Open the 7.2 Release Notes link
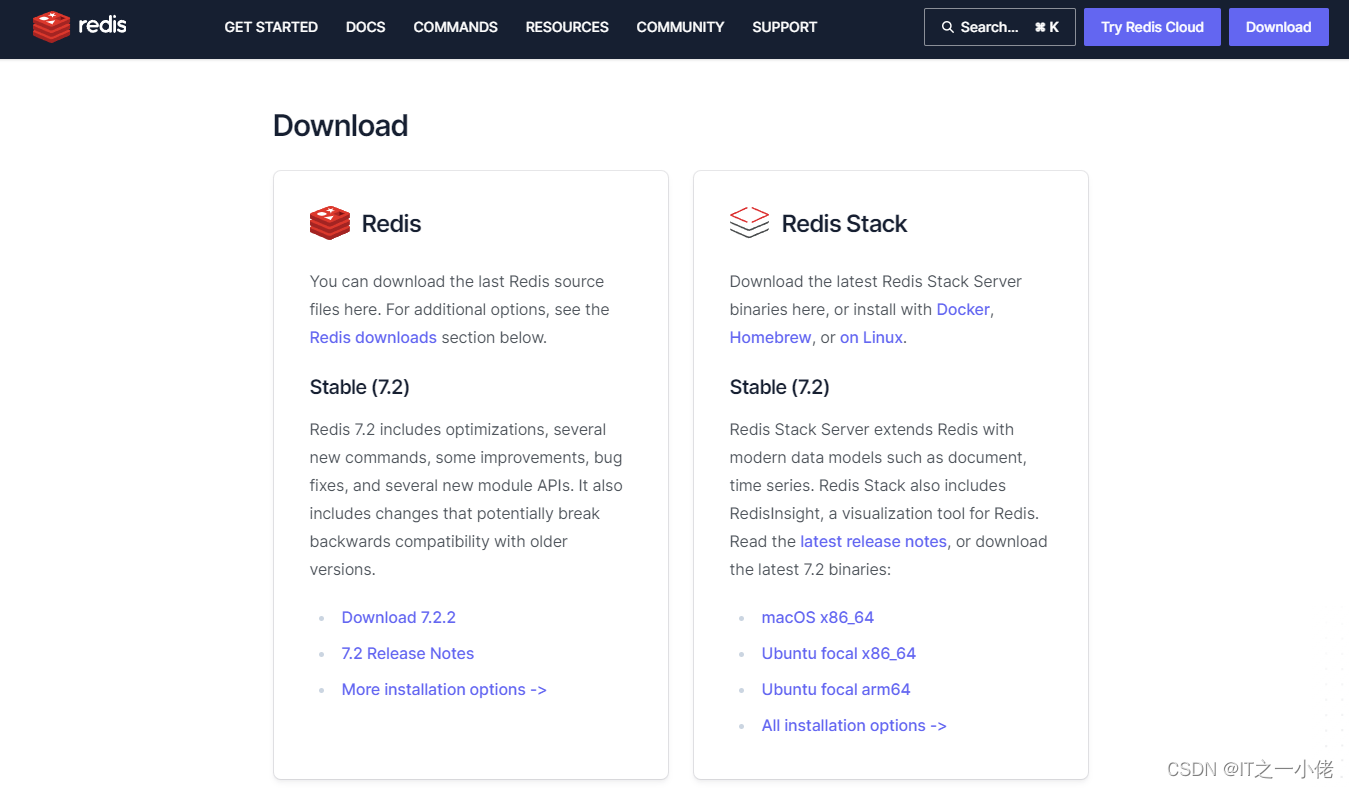 coord(408,653)
